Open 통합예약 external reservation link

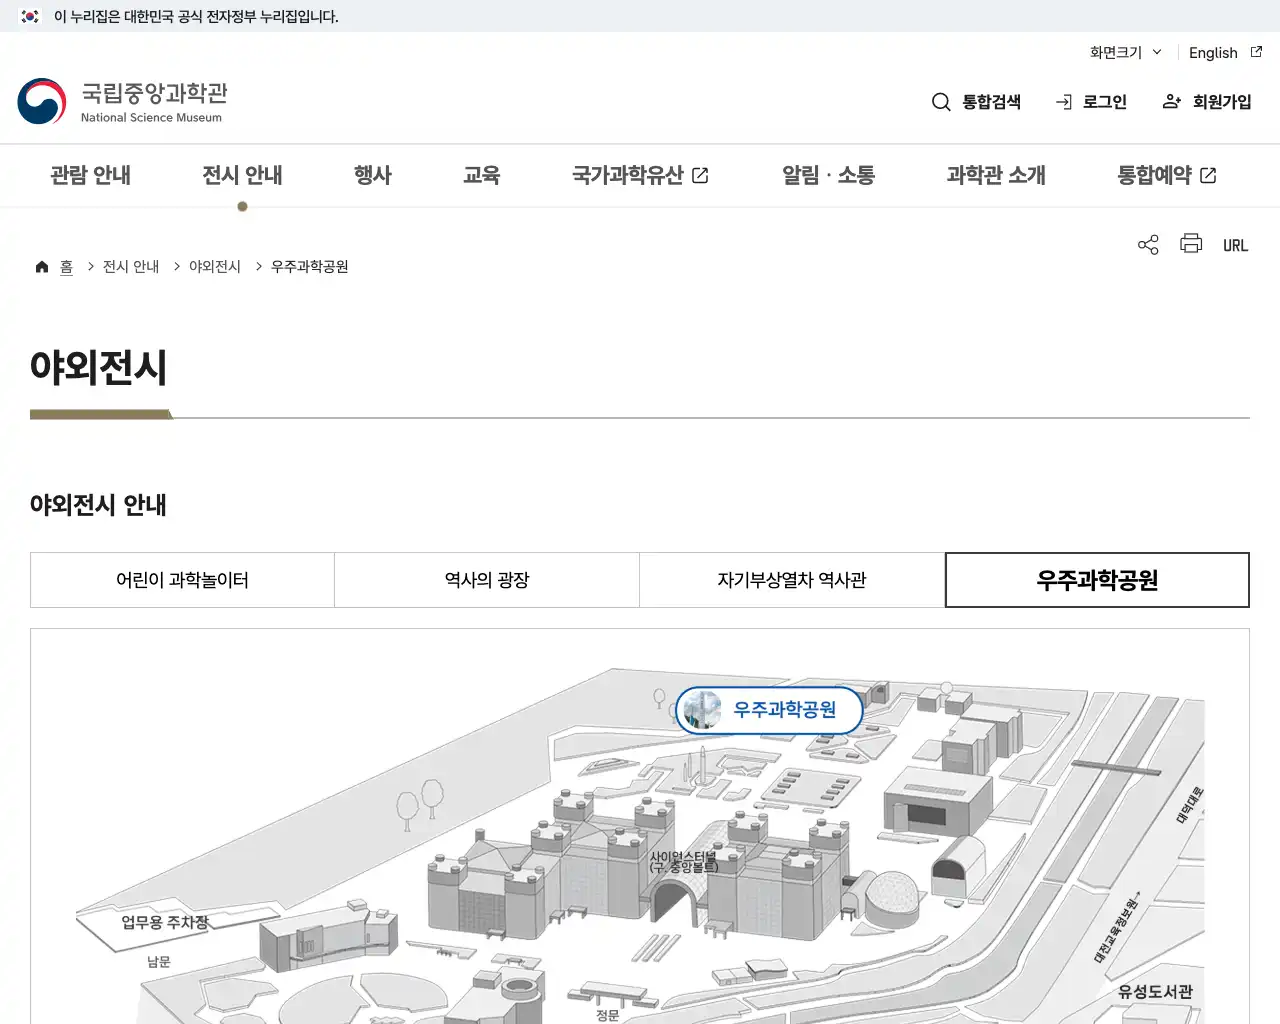[1165, 175]
